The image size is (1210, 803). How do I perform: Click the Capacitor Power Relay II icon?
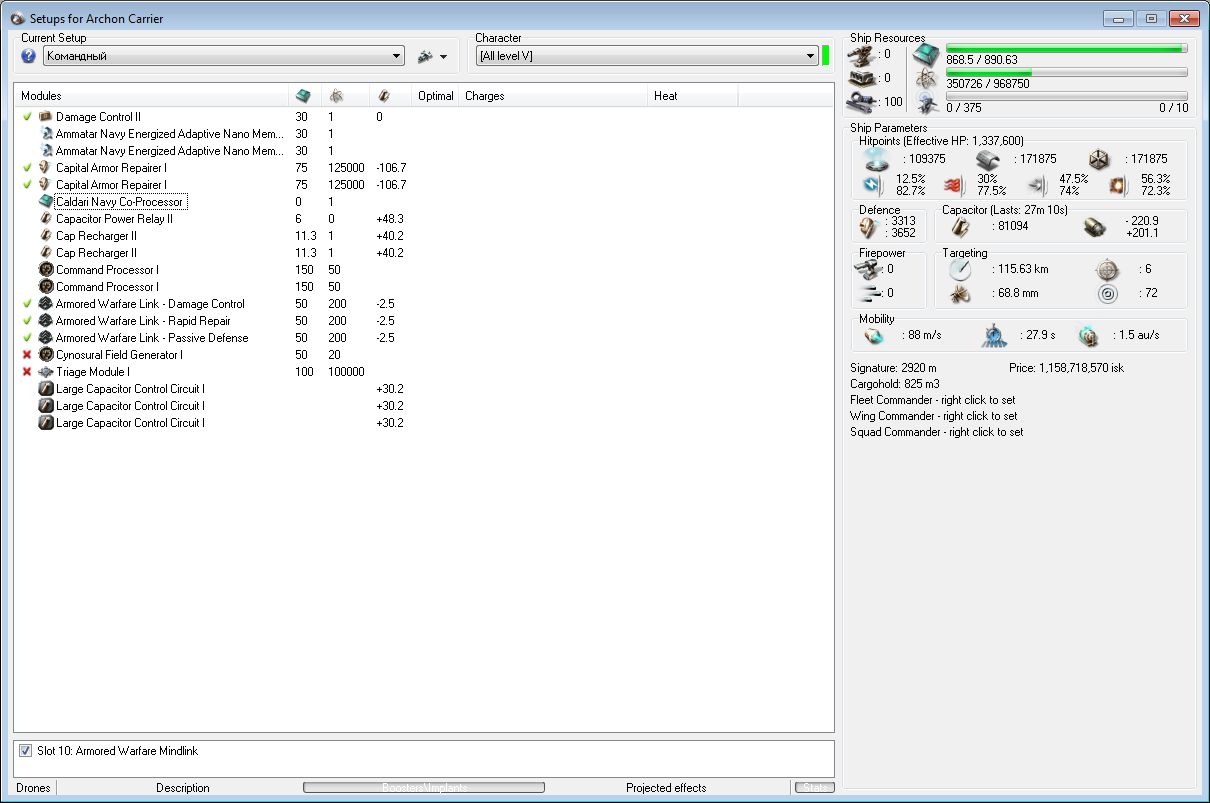tap(45, 219)
